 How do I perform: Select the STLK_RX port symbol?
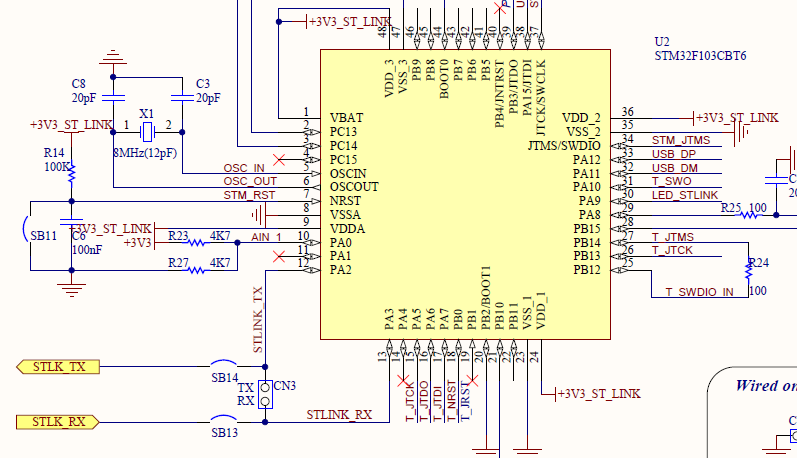pos(58,422)
